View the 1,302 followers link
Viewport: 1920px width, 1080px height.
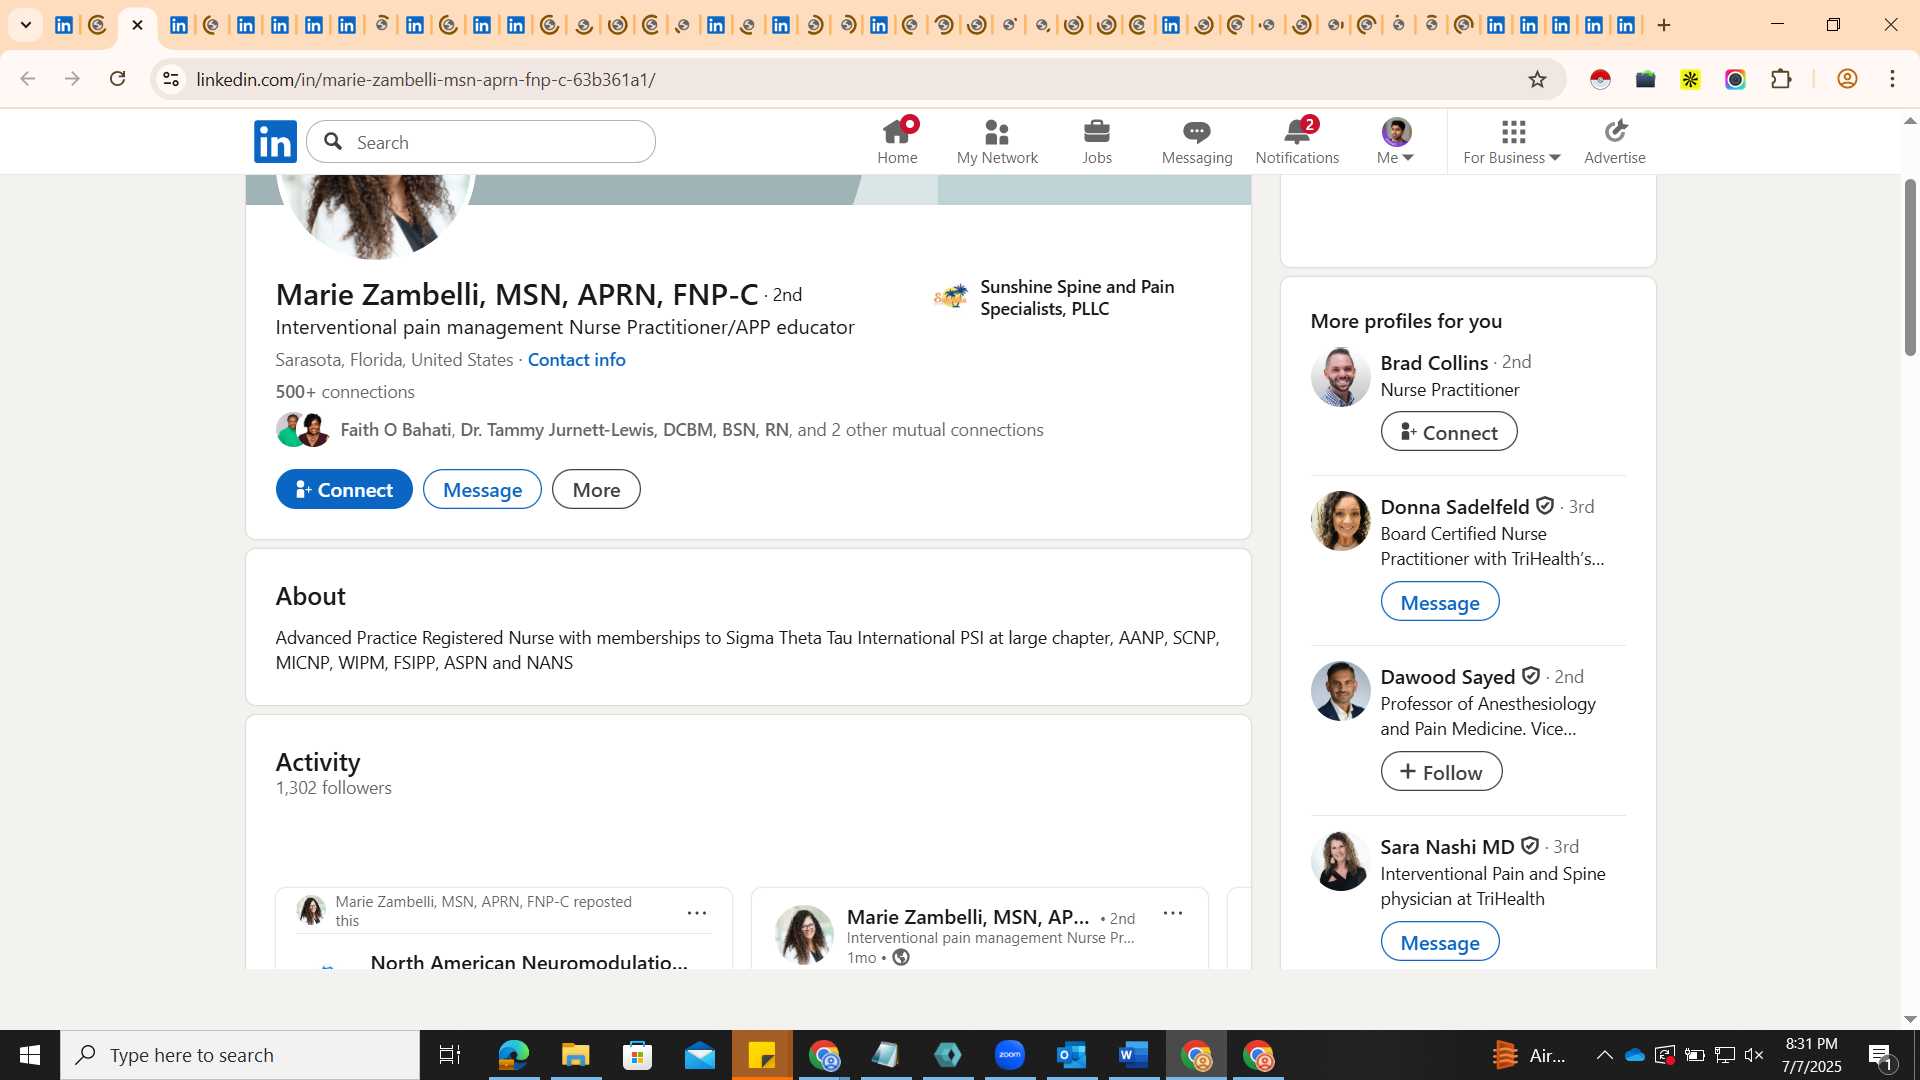pos(334,787)
